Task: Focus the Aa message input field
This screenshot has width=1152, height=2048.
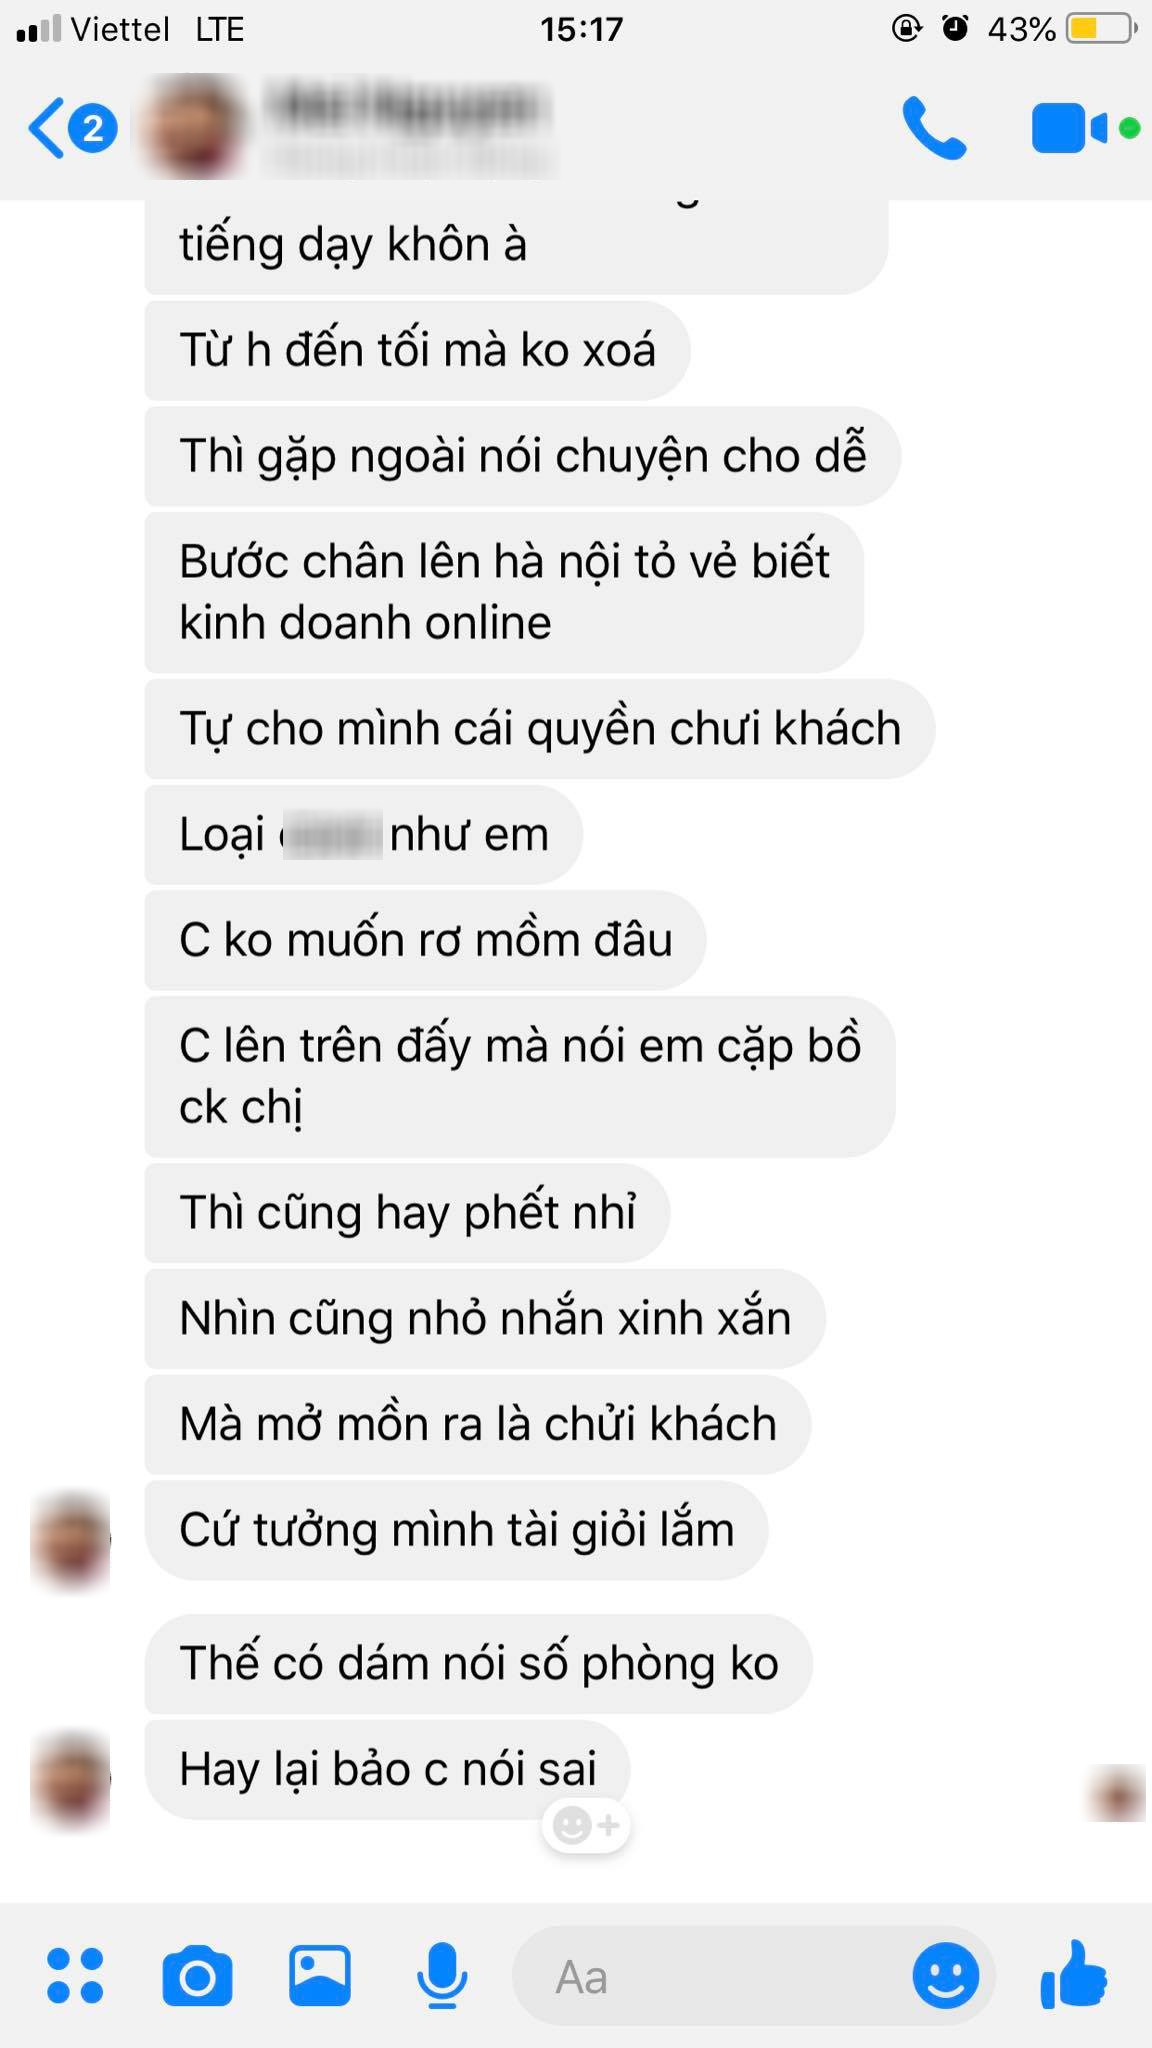Action: tap(712, 1976)
